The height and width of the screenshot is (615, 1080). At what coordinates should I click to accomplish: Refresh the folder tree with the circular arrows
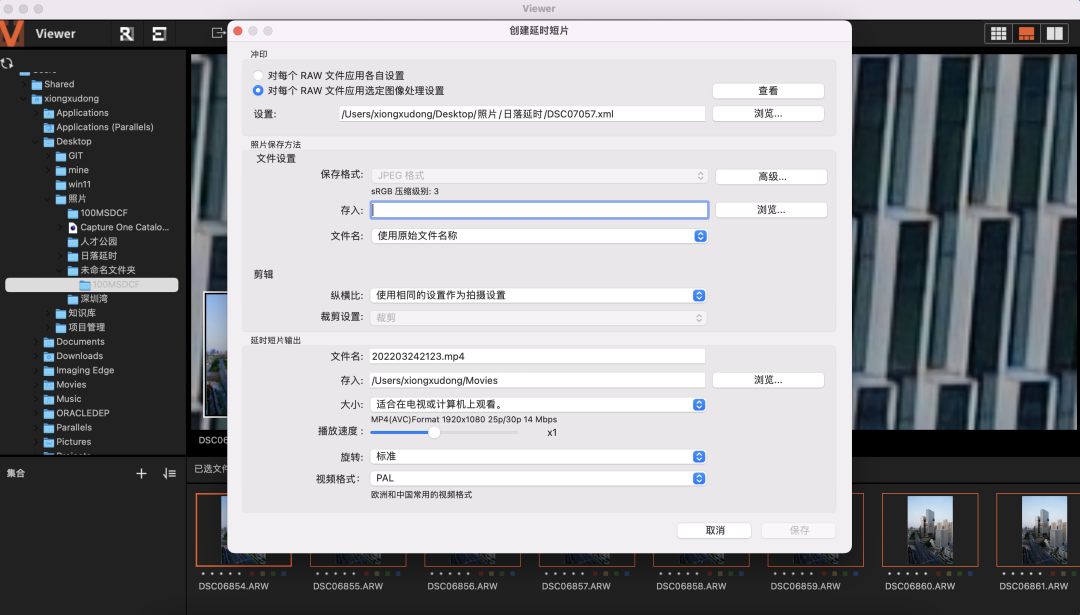7,63
